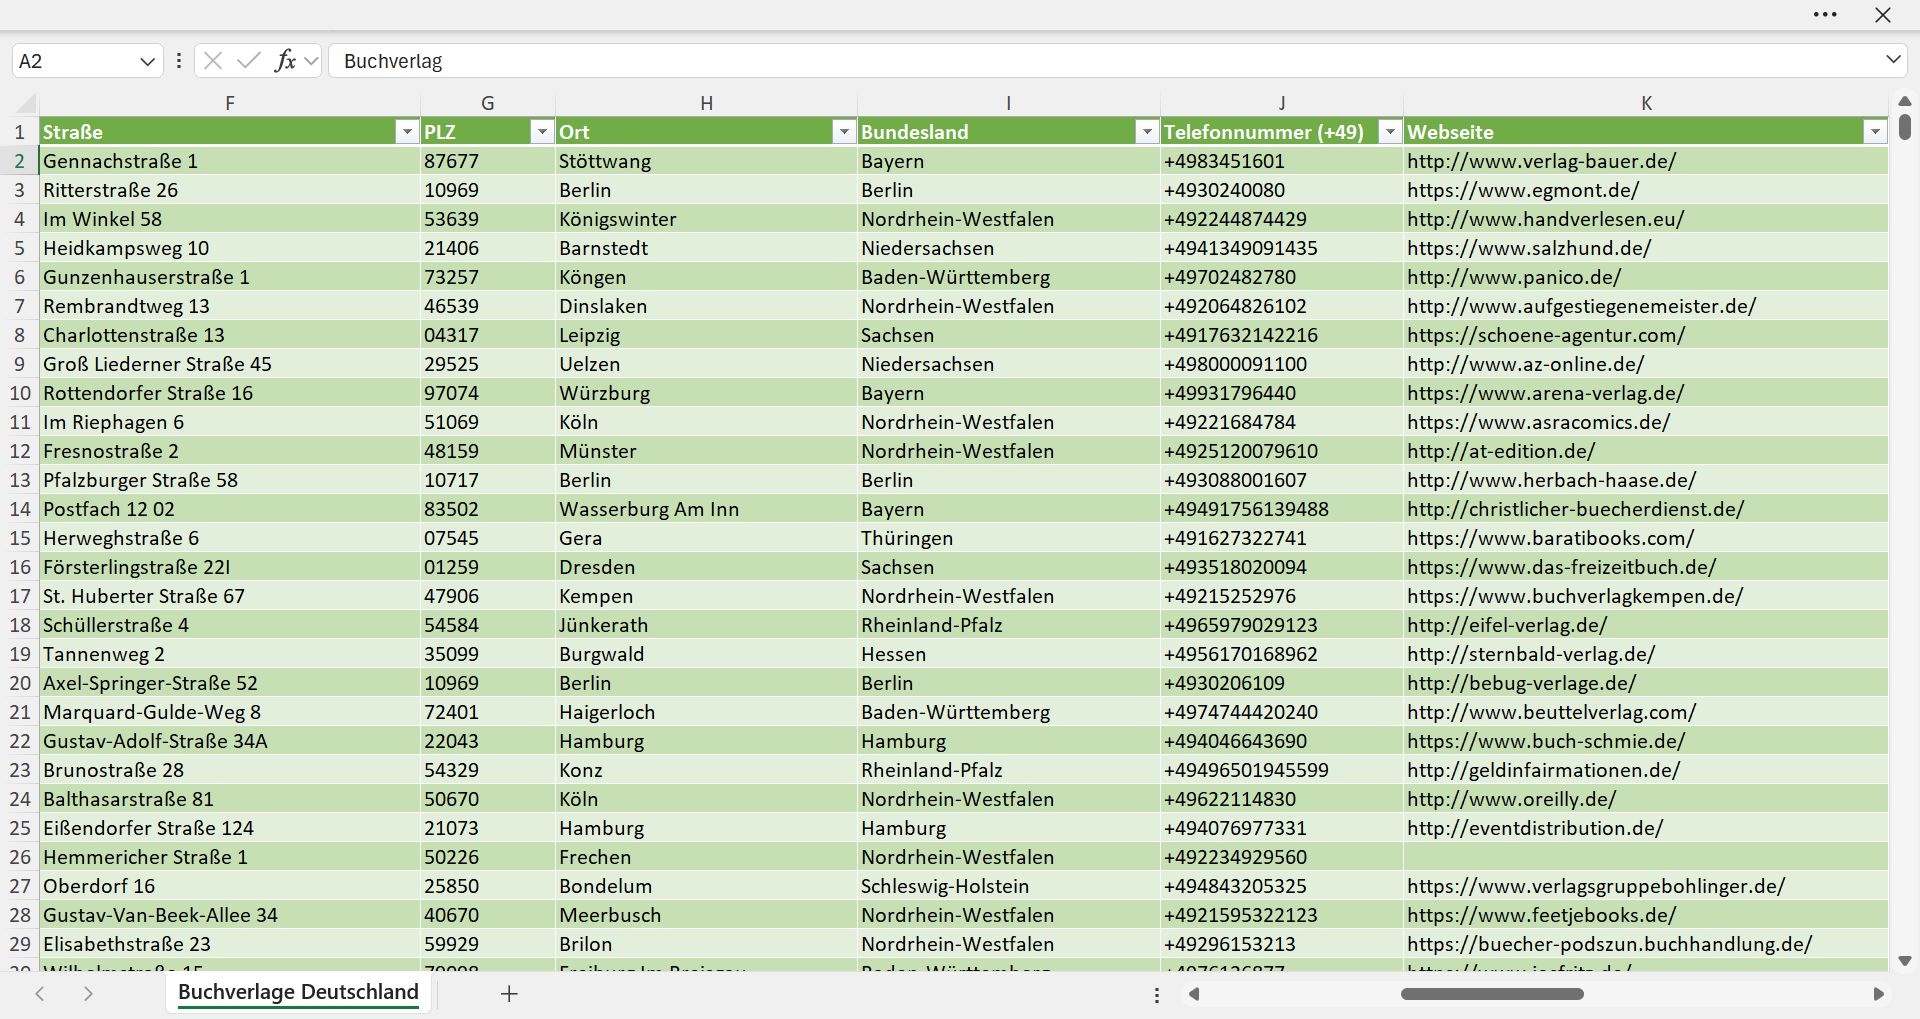Select the PLZ cell 97074
This screenshot has width=1920, height=1019.
(x=487, y=393)
